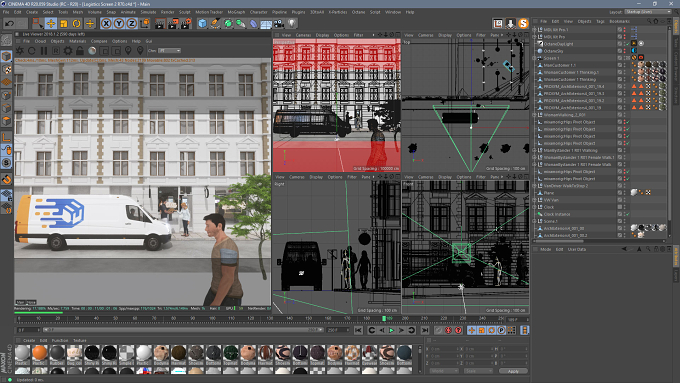
Task: Play animation forward
Action: (x=391, y=331)
